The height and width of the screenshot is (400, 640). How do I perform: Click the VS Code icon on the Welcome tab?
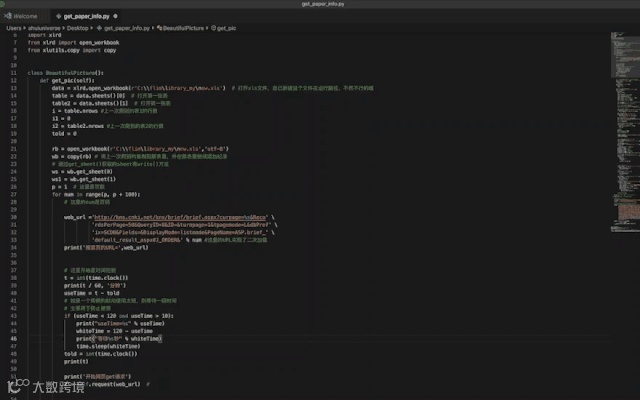[x=8, y=16]
